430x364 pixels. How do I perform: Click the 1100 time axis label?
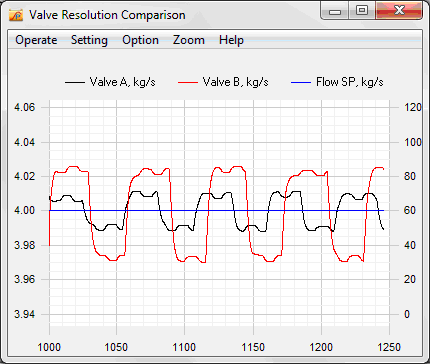(x=184, y=347)
